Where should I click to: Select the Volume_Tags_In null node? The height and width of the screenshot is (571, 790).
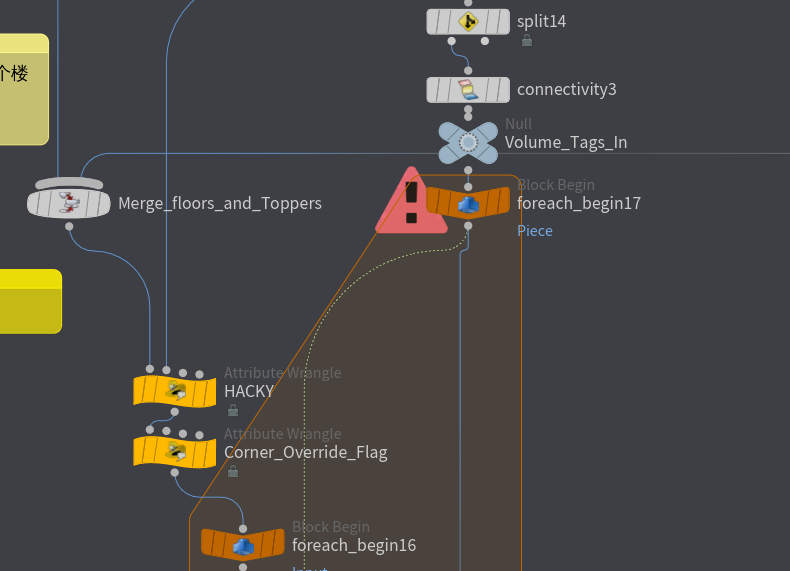coord(468,142)
